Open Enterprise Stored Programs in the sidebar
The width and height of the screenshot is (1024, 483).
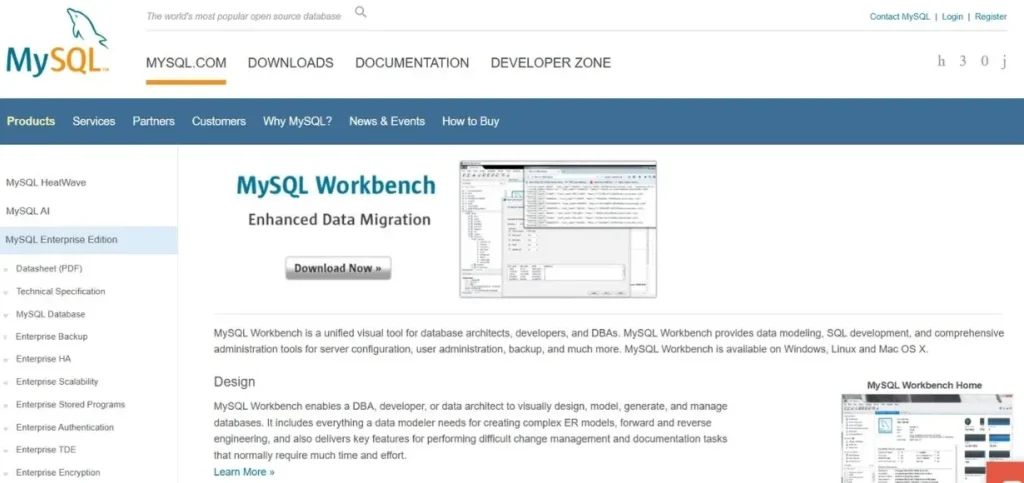[x=71, y=405]
